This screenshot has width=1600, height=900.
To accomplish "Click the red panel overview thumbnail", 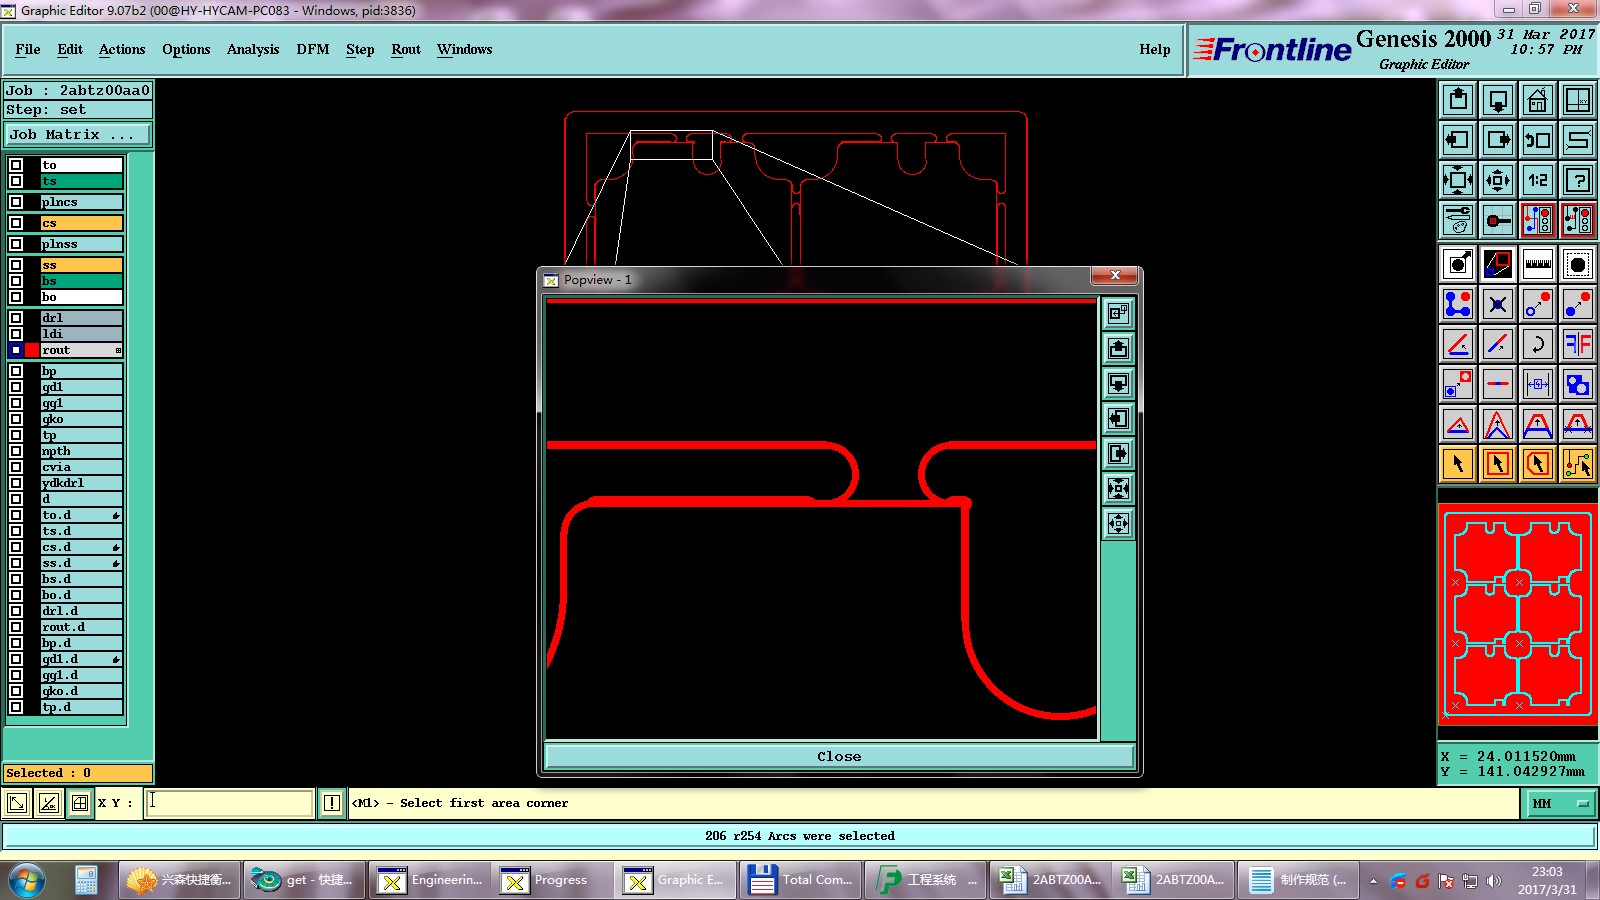I will pyautogui.click(x=1518, y=612).
